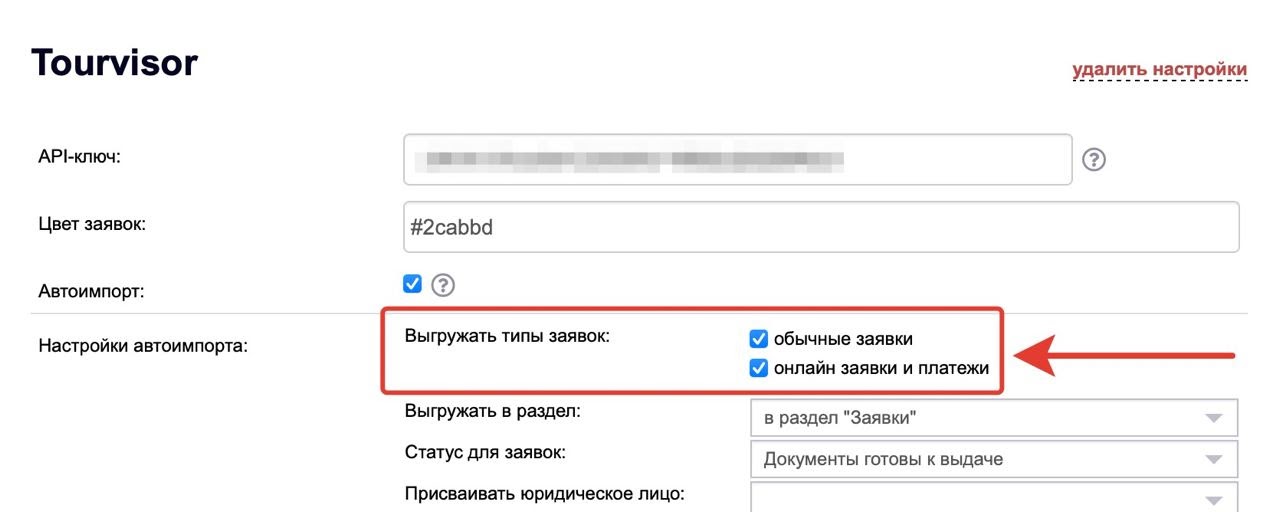The width and height of the screenshot is (1280, 512).
Task: Click the Настройки автоимпорта section label
Action: click(x=142, y=346)
